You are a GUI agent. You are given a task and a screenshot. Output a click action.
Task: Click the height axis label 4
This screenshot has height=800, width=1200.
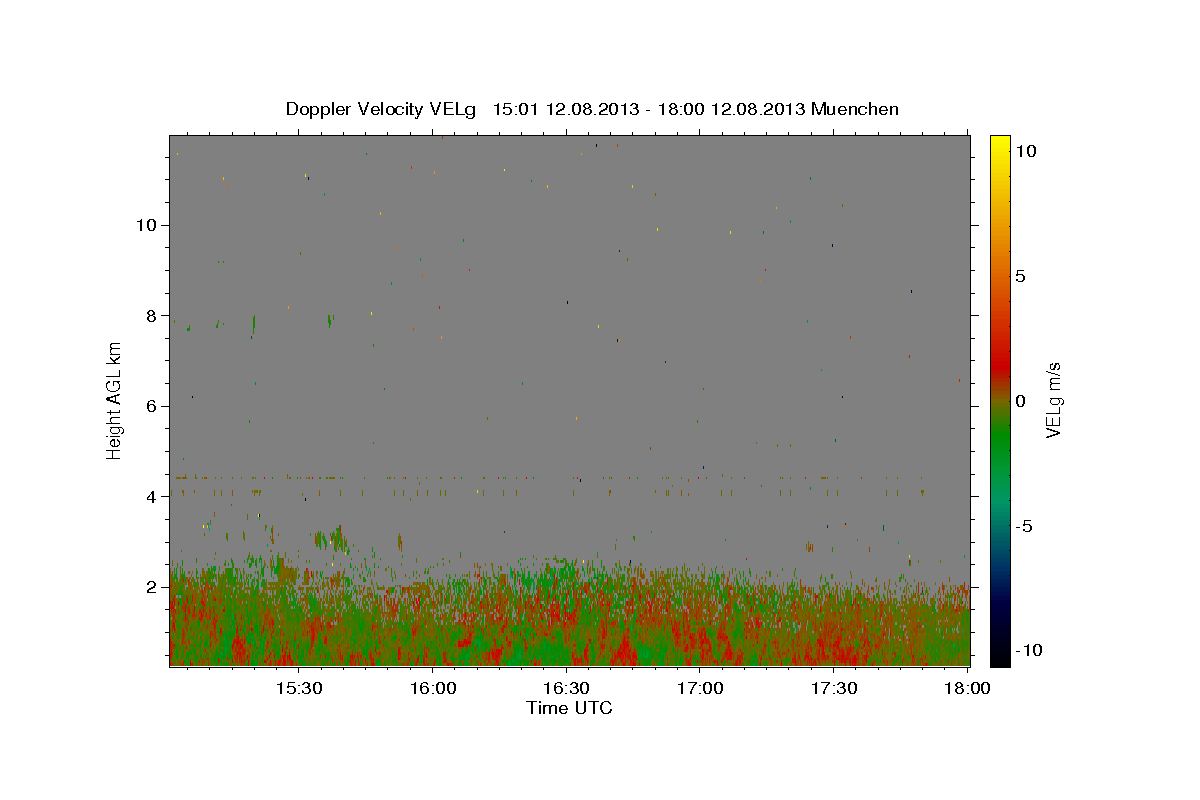click(153, 496)
